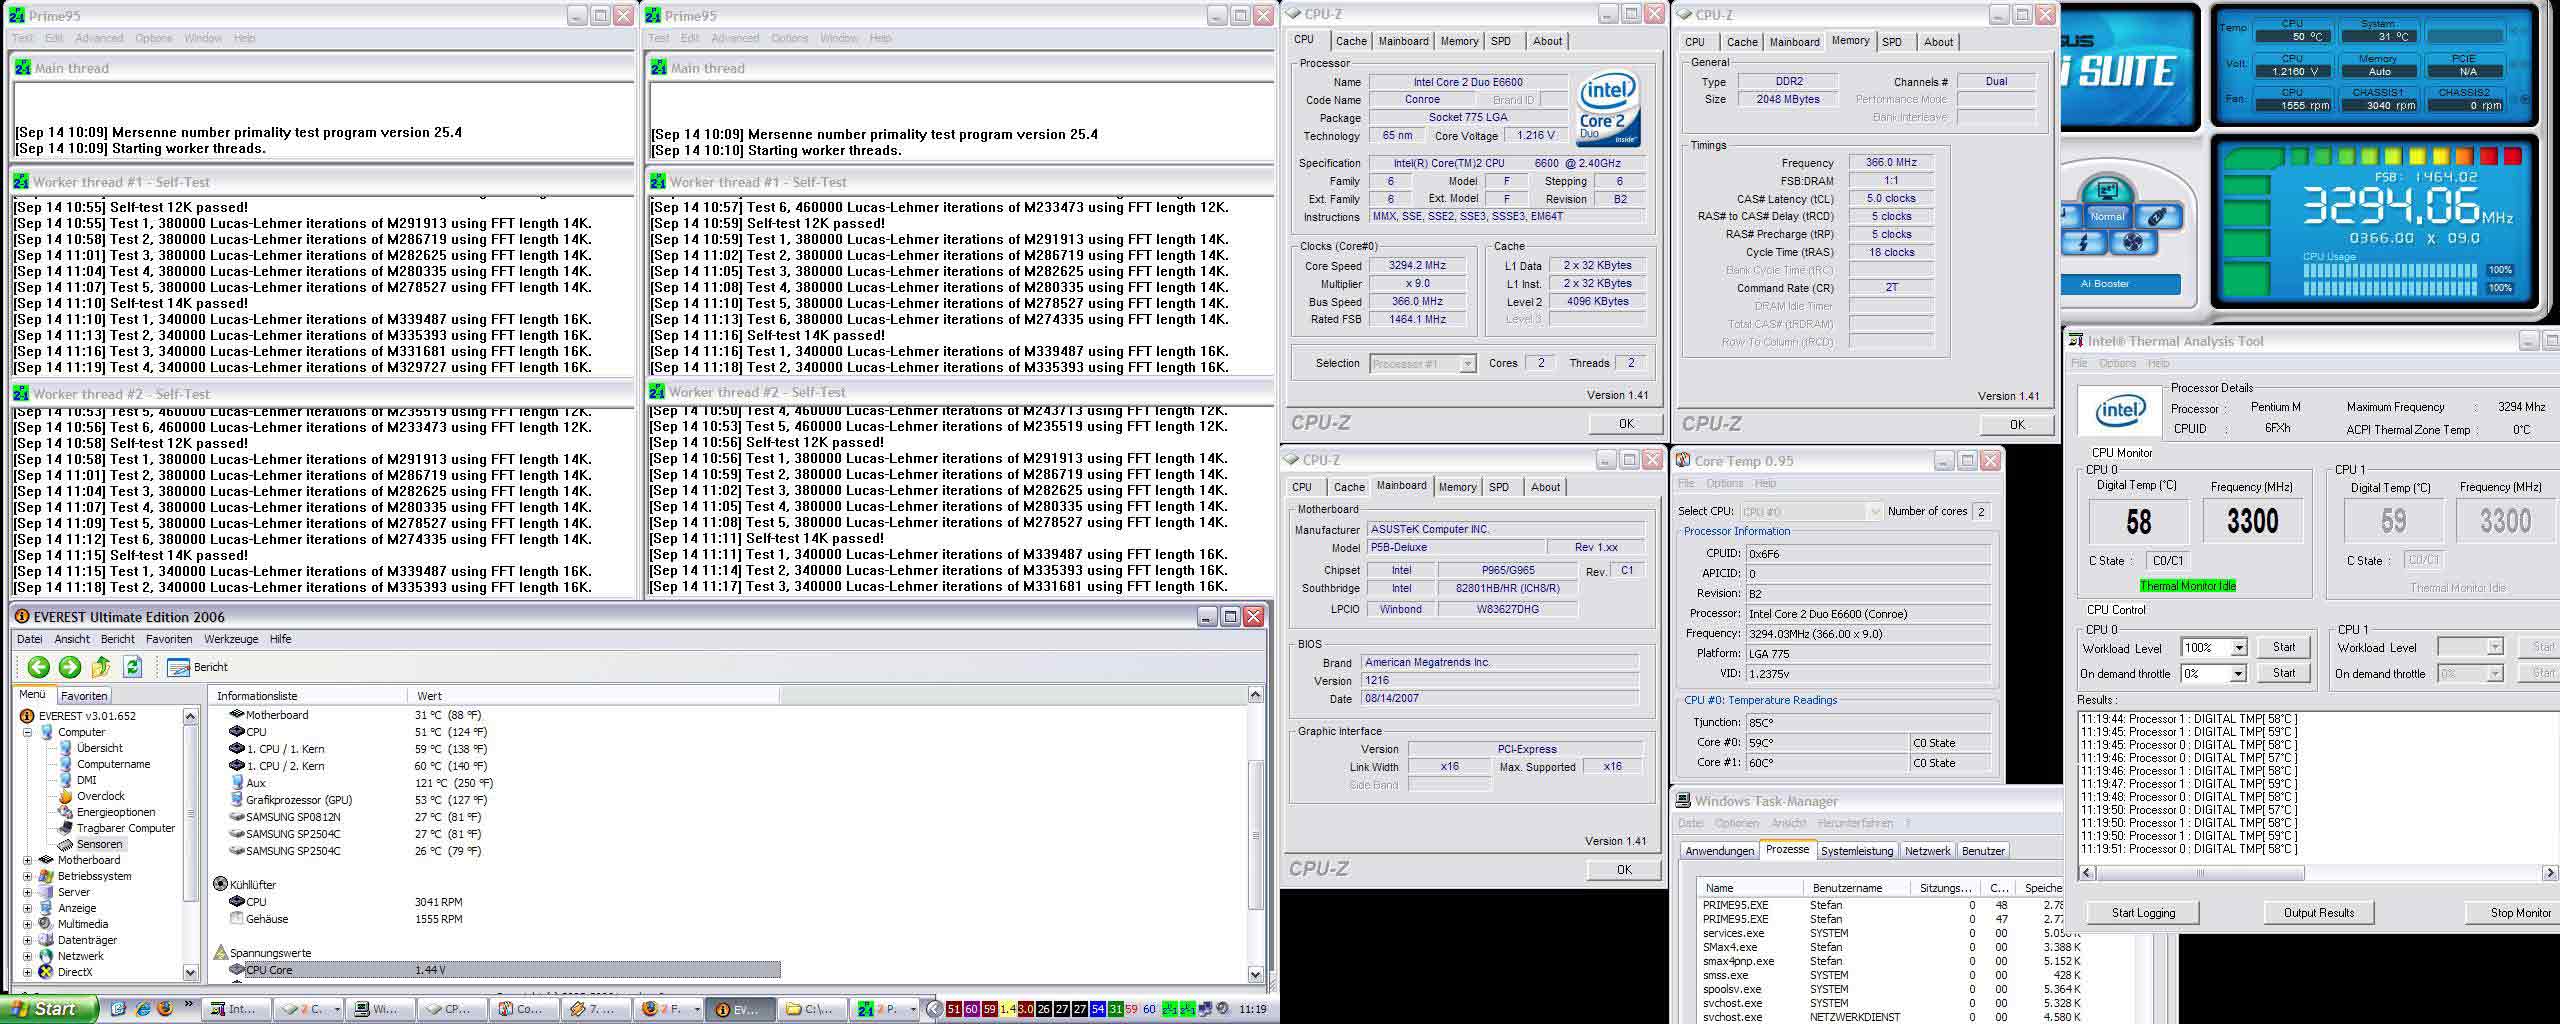This screenshot has height=1024, width=2560.
Task: Expand hidden tray icons arrow
Action: (x=934, y=1009)
